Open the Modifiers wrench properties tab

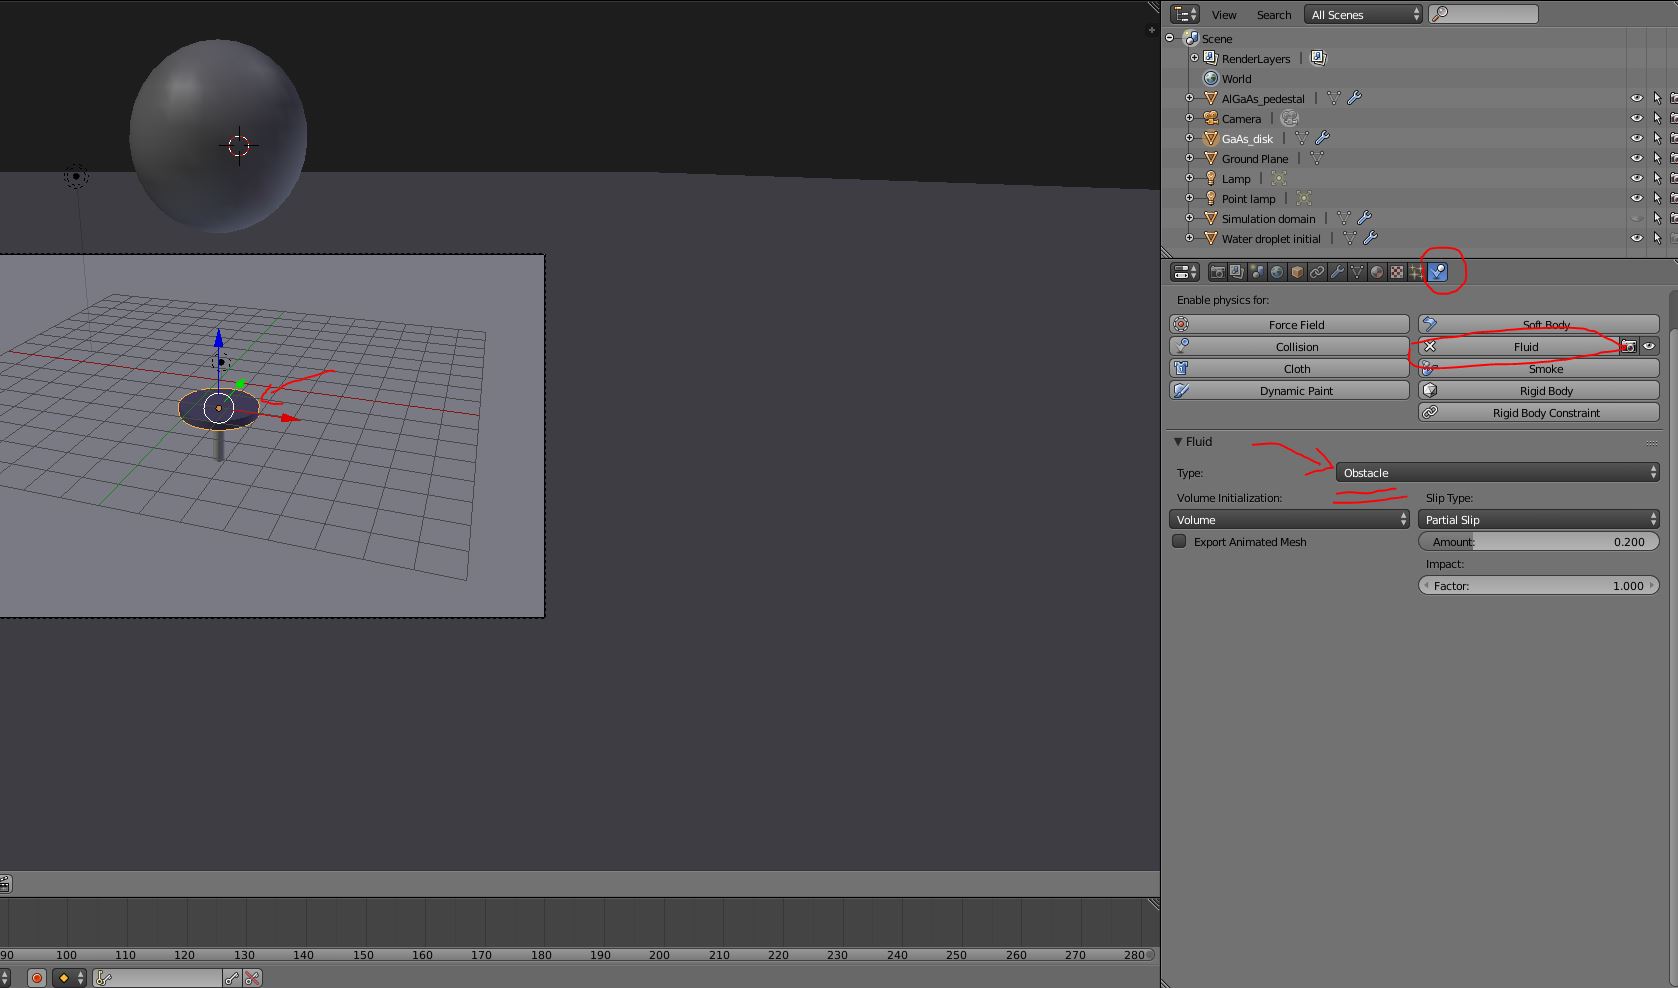click(x=1337, y=272)
